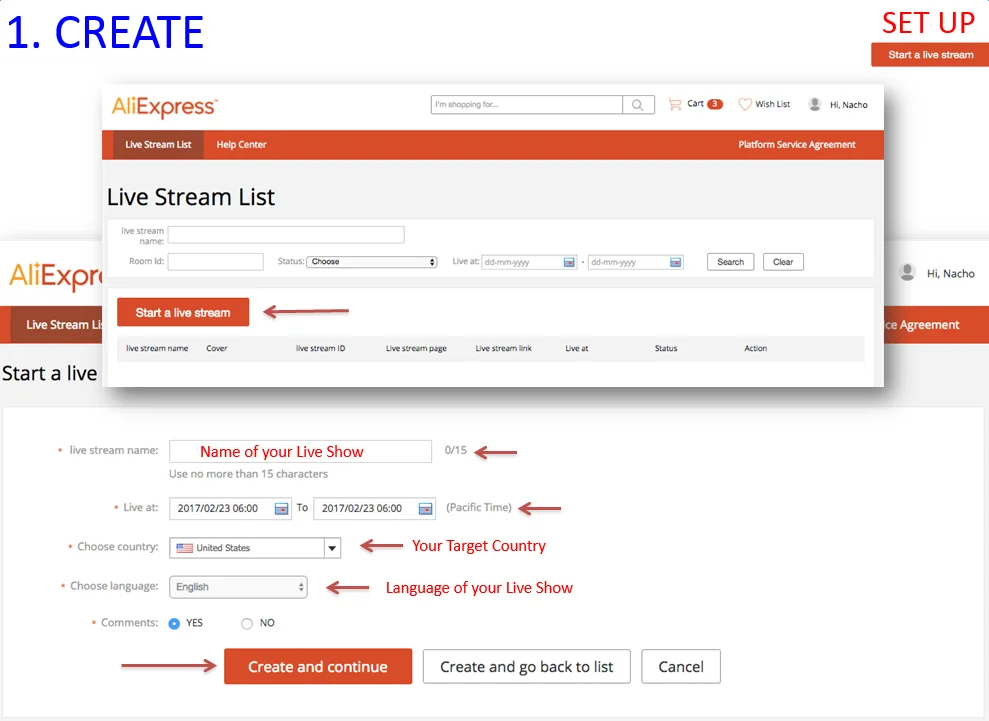989x721 pixels.
Task: Focus the I'm shopping for search box
Action: pos(527,105)
